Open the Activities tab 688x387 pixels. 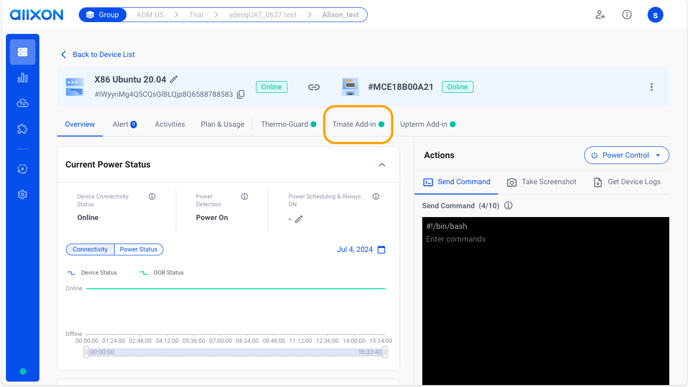pos(170,124)
